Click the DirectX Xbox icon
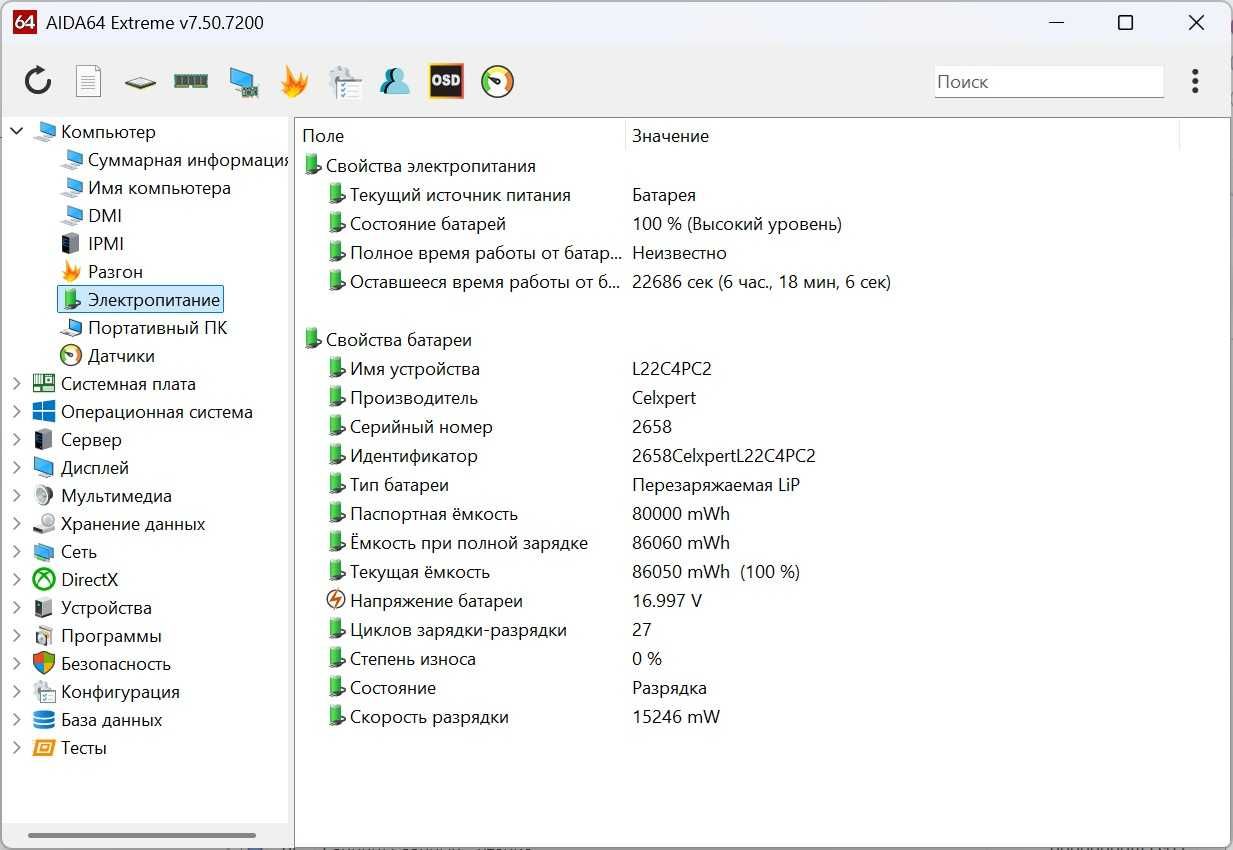Image resolution: width=1233 pixels, height=850 pixels. click(43, 579)
